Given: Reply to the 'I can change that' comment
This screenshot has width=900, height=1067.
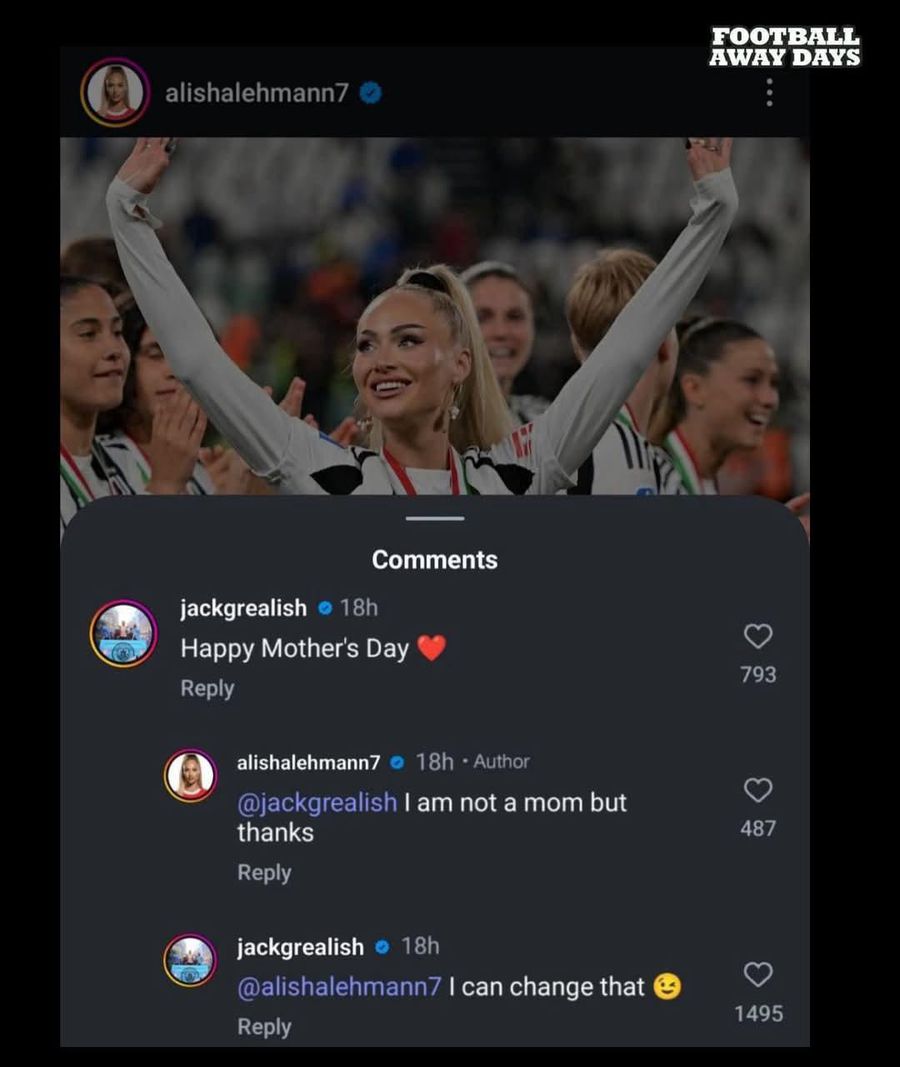Looking at the screenshot, I should point(264,1027).
